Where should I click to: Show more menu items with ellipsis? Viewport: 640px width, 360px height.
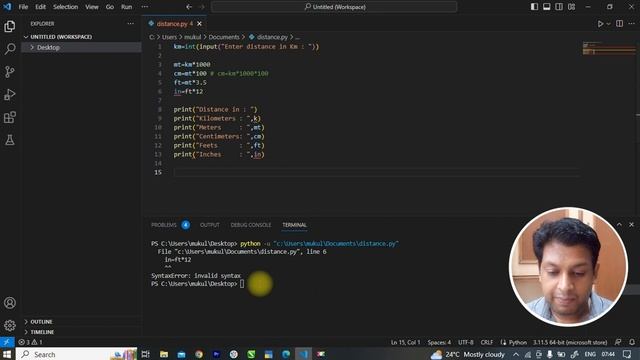(x=144, y=7)
